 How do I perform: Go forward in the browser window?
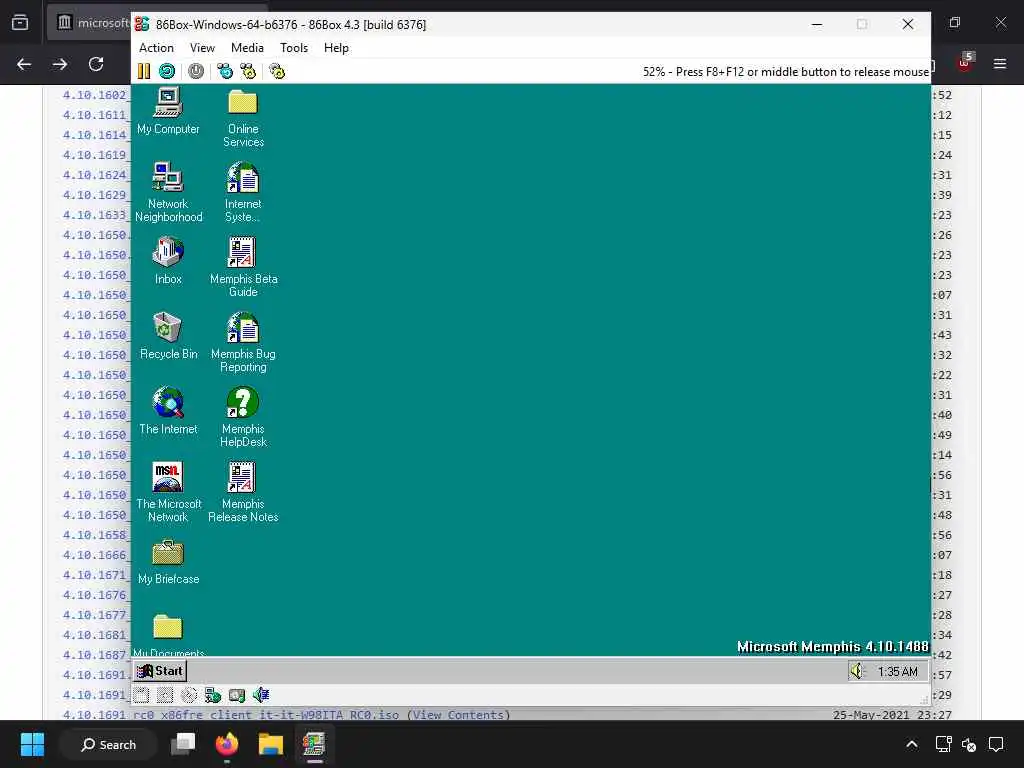(x=60, y=64)
